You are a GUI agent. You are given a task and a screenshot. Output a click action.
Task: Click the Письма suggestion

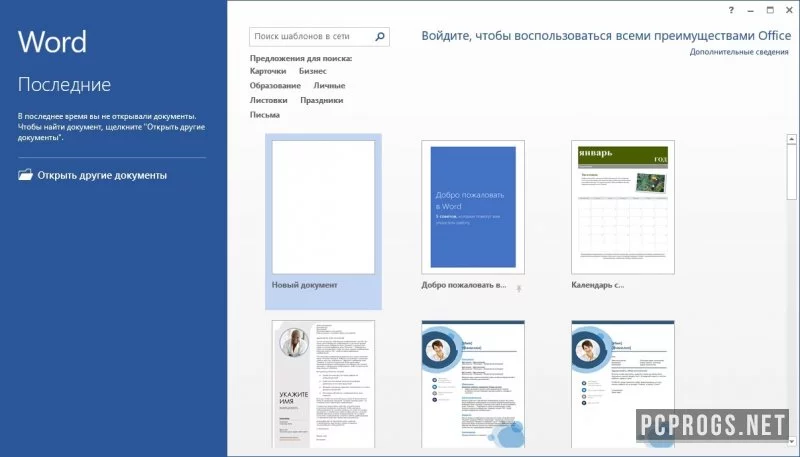pos(264,115)
